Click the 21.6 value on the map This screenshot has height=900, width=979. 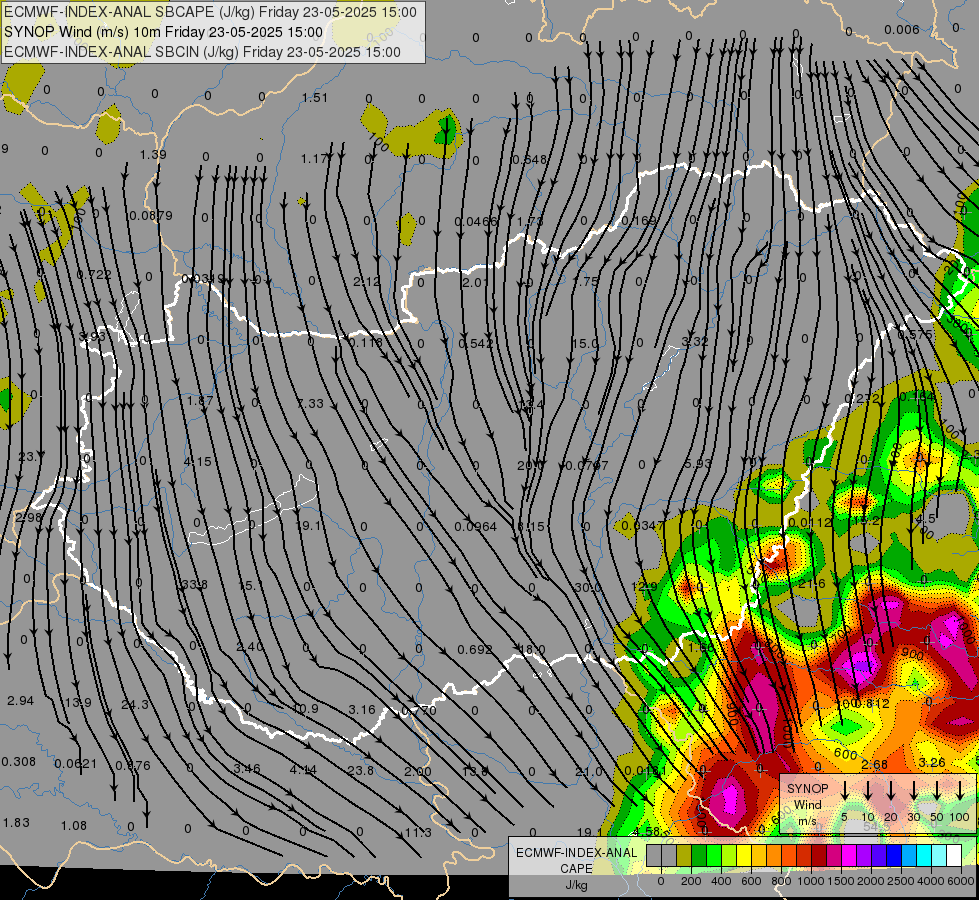point(812,583)
